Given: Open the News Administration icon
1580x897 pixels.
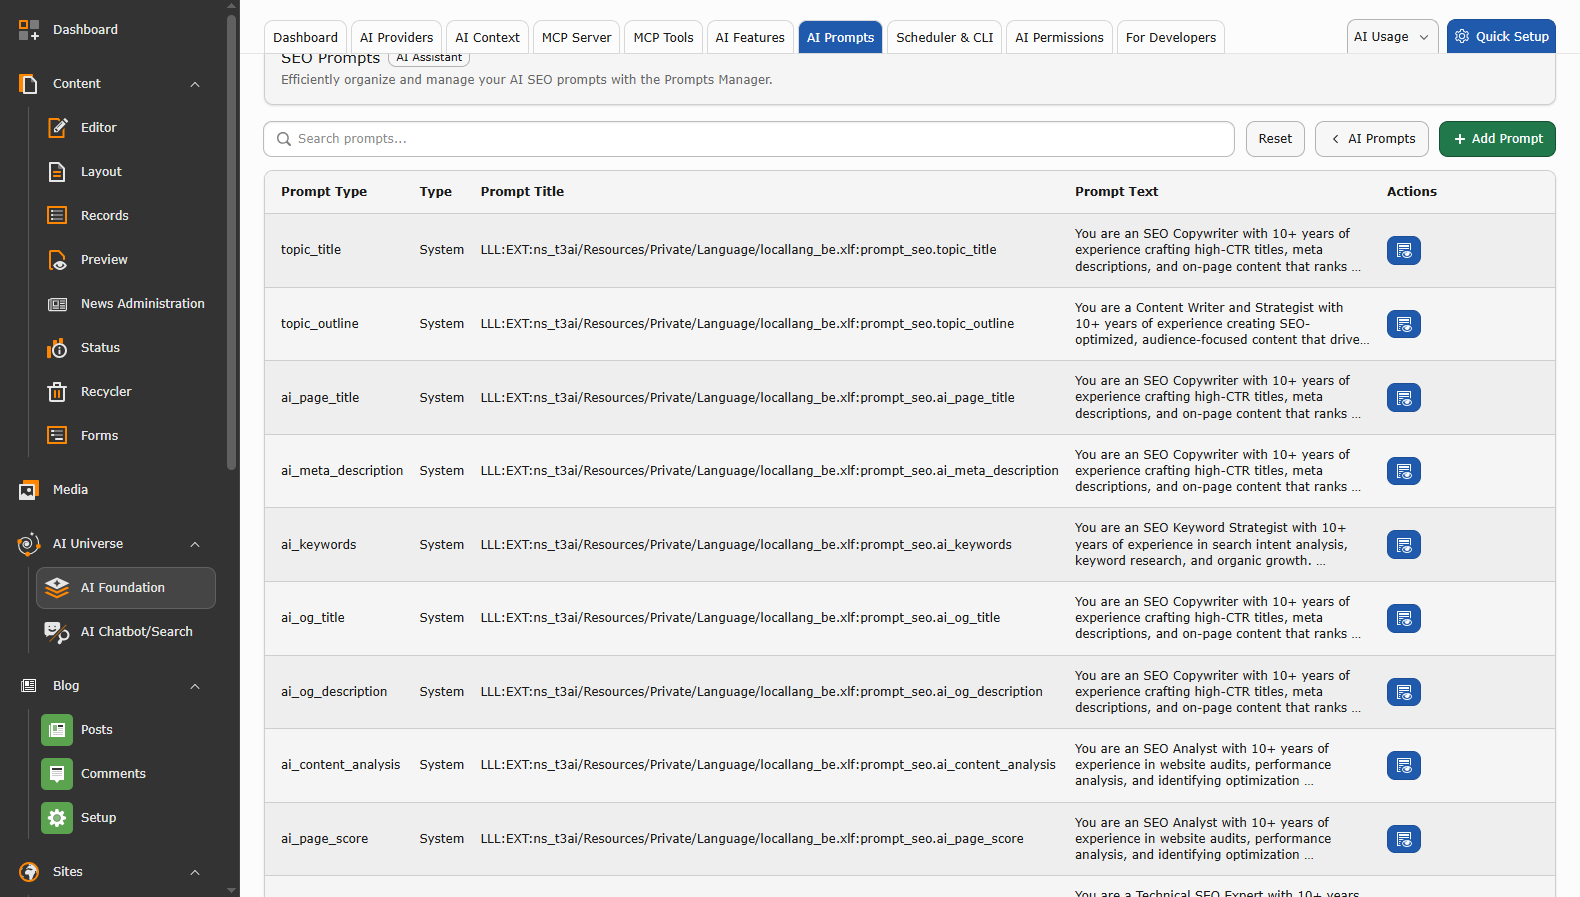Looking at the screenshot, I should tap(57, 304).
